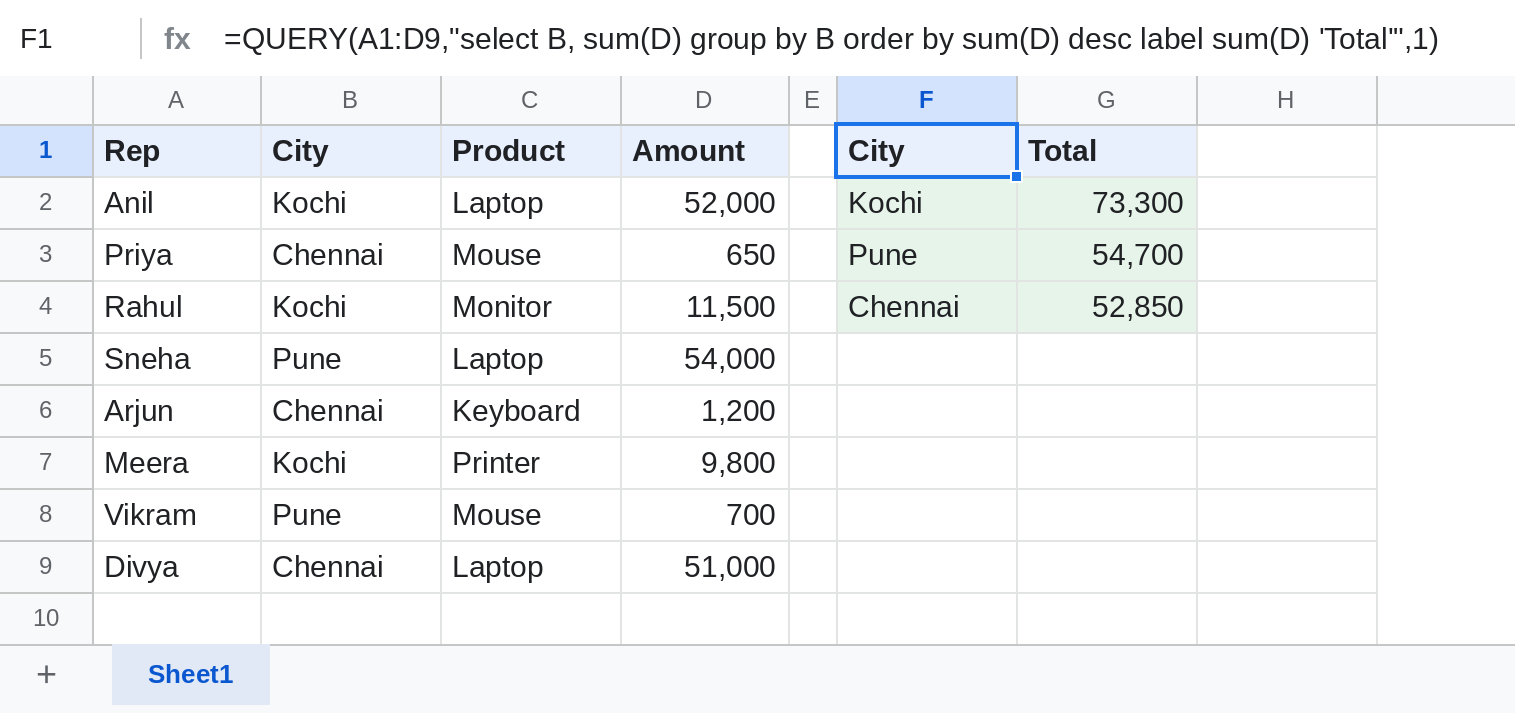Screen dimensions: 1516x714
Task: Click the cell containing "Anil"
Action: tap(177, 203)
